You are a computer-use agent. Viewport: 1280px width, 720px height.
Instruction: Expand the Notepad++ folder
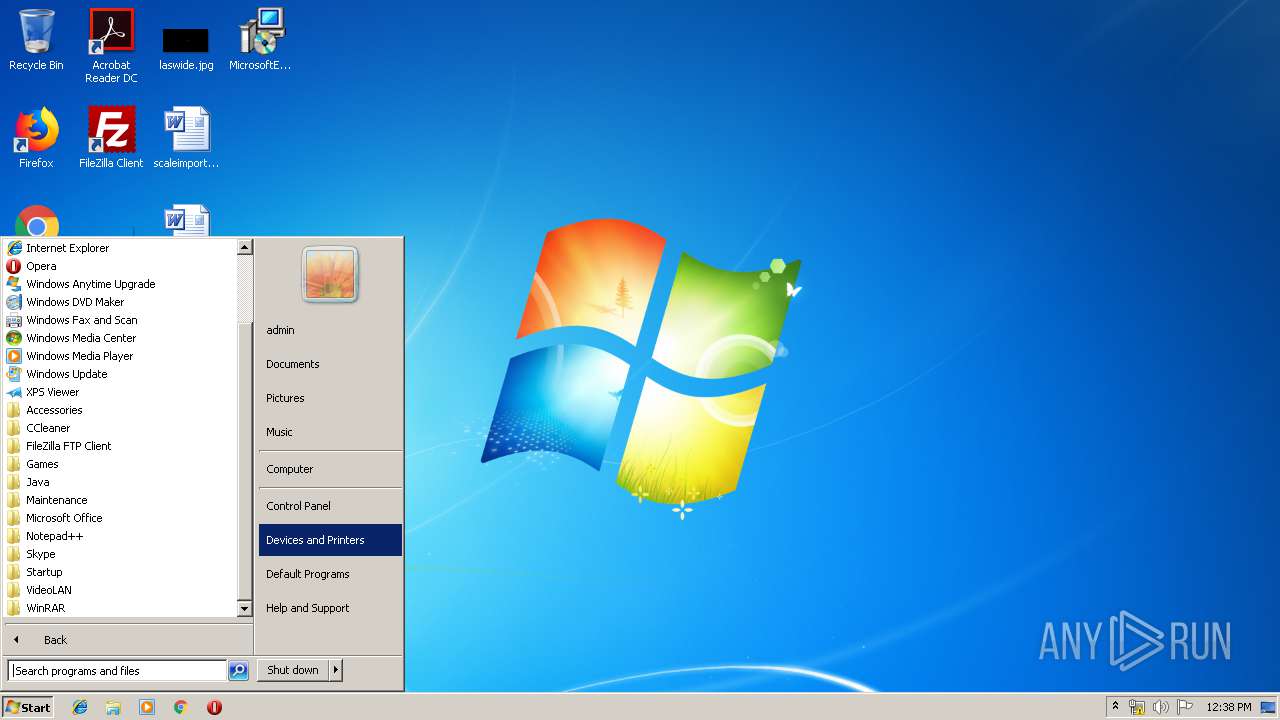120,536
